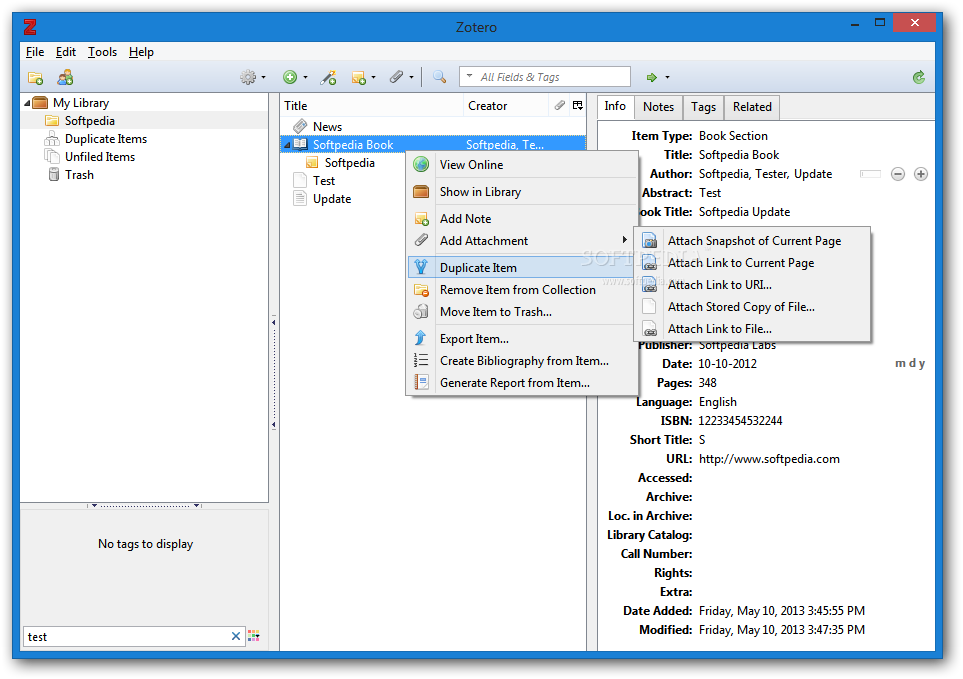Click the Show in Library icon
The image size is (963, 679).
tap(421, 192)
